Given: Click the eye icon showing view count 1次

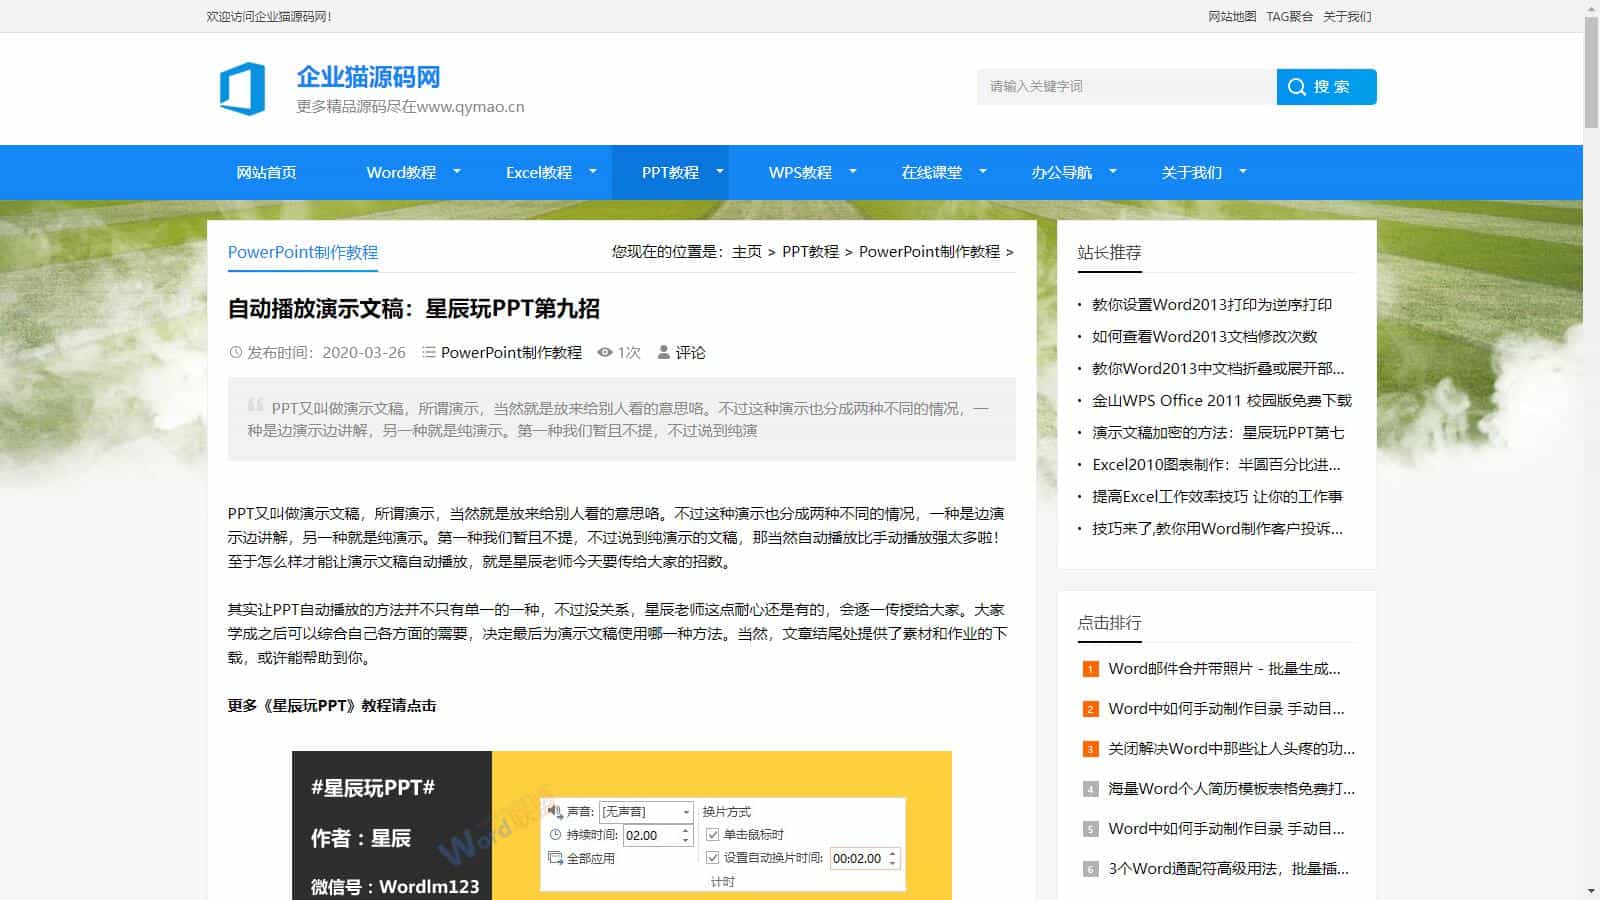Looking at the screenshot, I should coord(604,352).
